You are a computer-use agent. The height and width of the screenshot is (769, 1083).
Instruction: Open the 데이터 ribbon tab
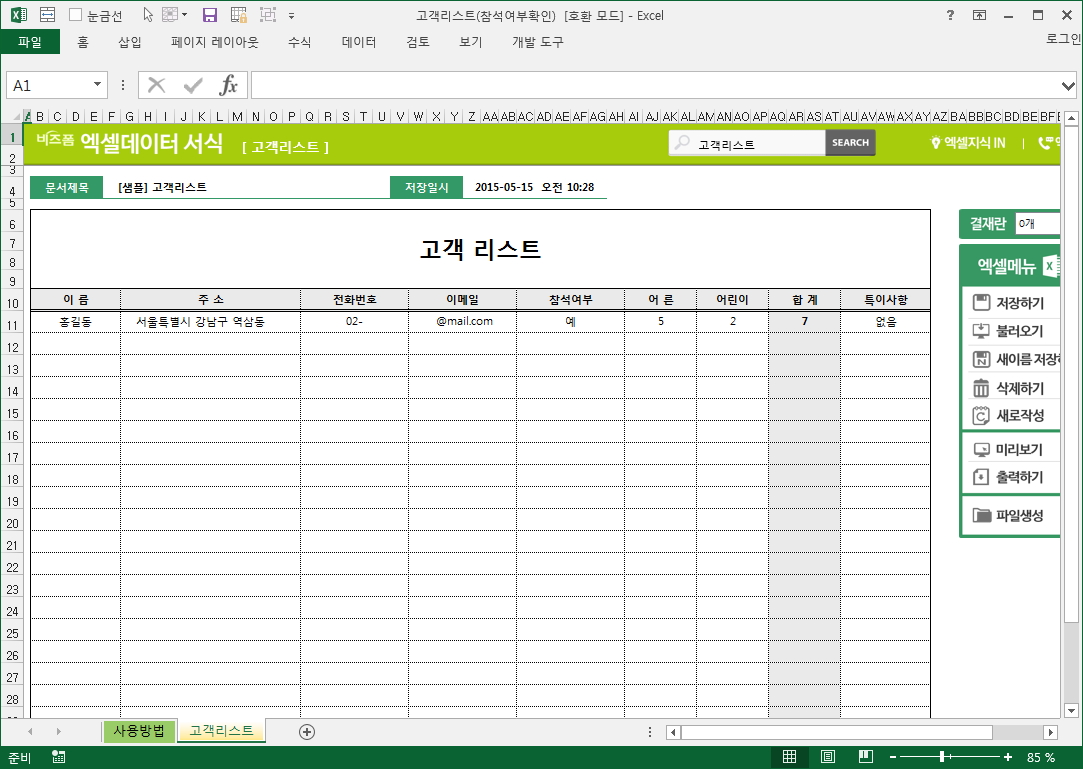coord(359,42)
